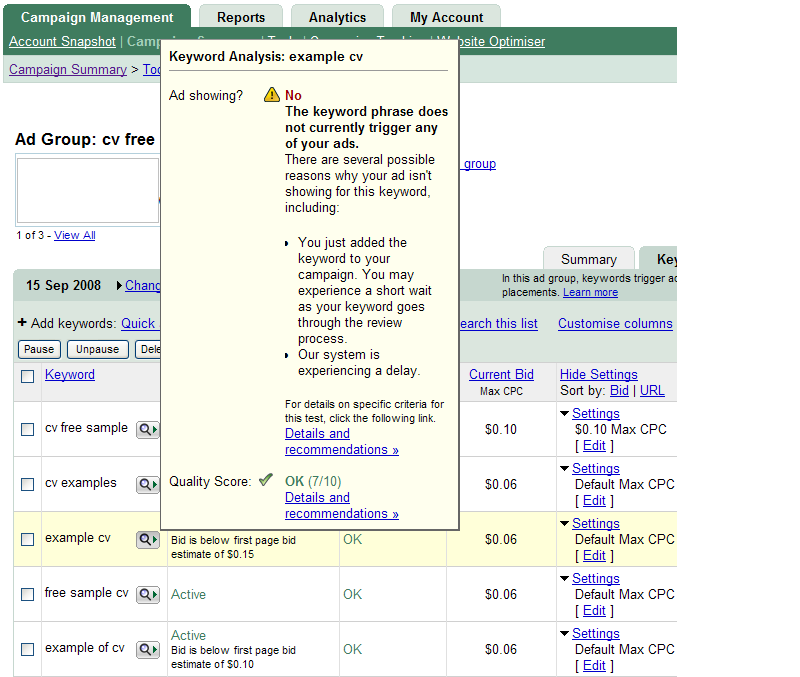Viewport: 800px width, 677px height.
Task: Click 'Bid is below first page bid estimate of $0.15'
Action: point(234,547)
